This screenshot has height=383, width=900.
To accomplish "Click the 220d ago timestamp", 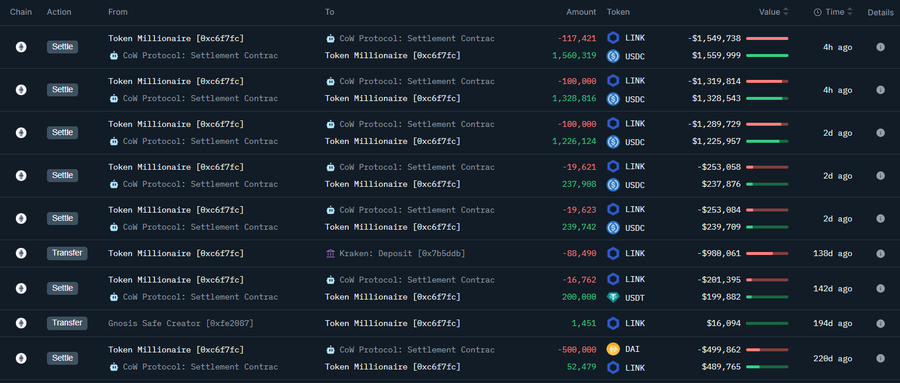I will point(833,358).
